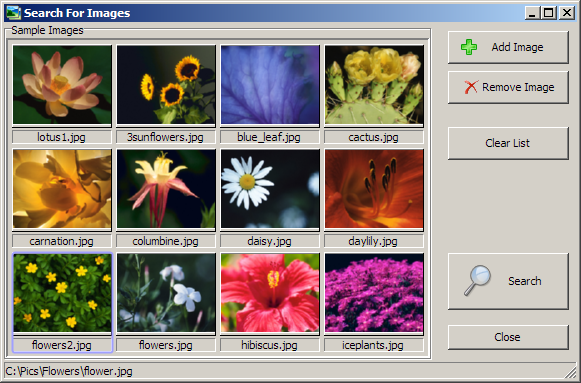The width and height of the screenshot is (581, 383).
Task: Select the carnation.jpg thumbnail
Action: pyautogui.click(x=62, y=189)
